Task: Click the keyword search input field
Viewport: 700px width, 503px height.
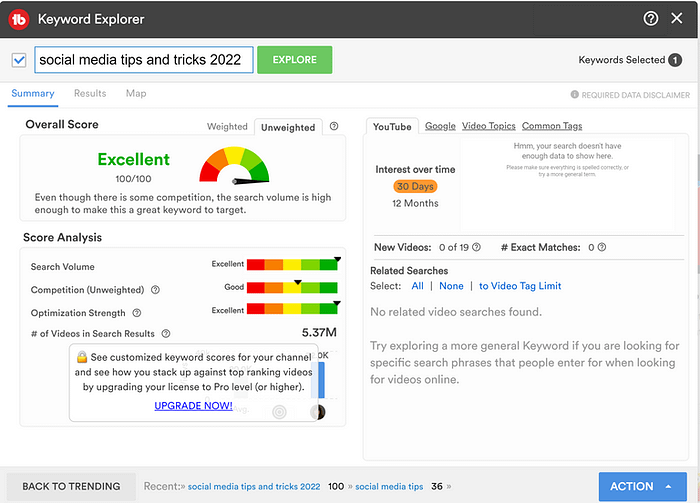Action: pyautogui.click(x=144, y=60)
